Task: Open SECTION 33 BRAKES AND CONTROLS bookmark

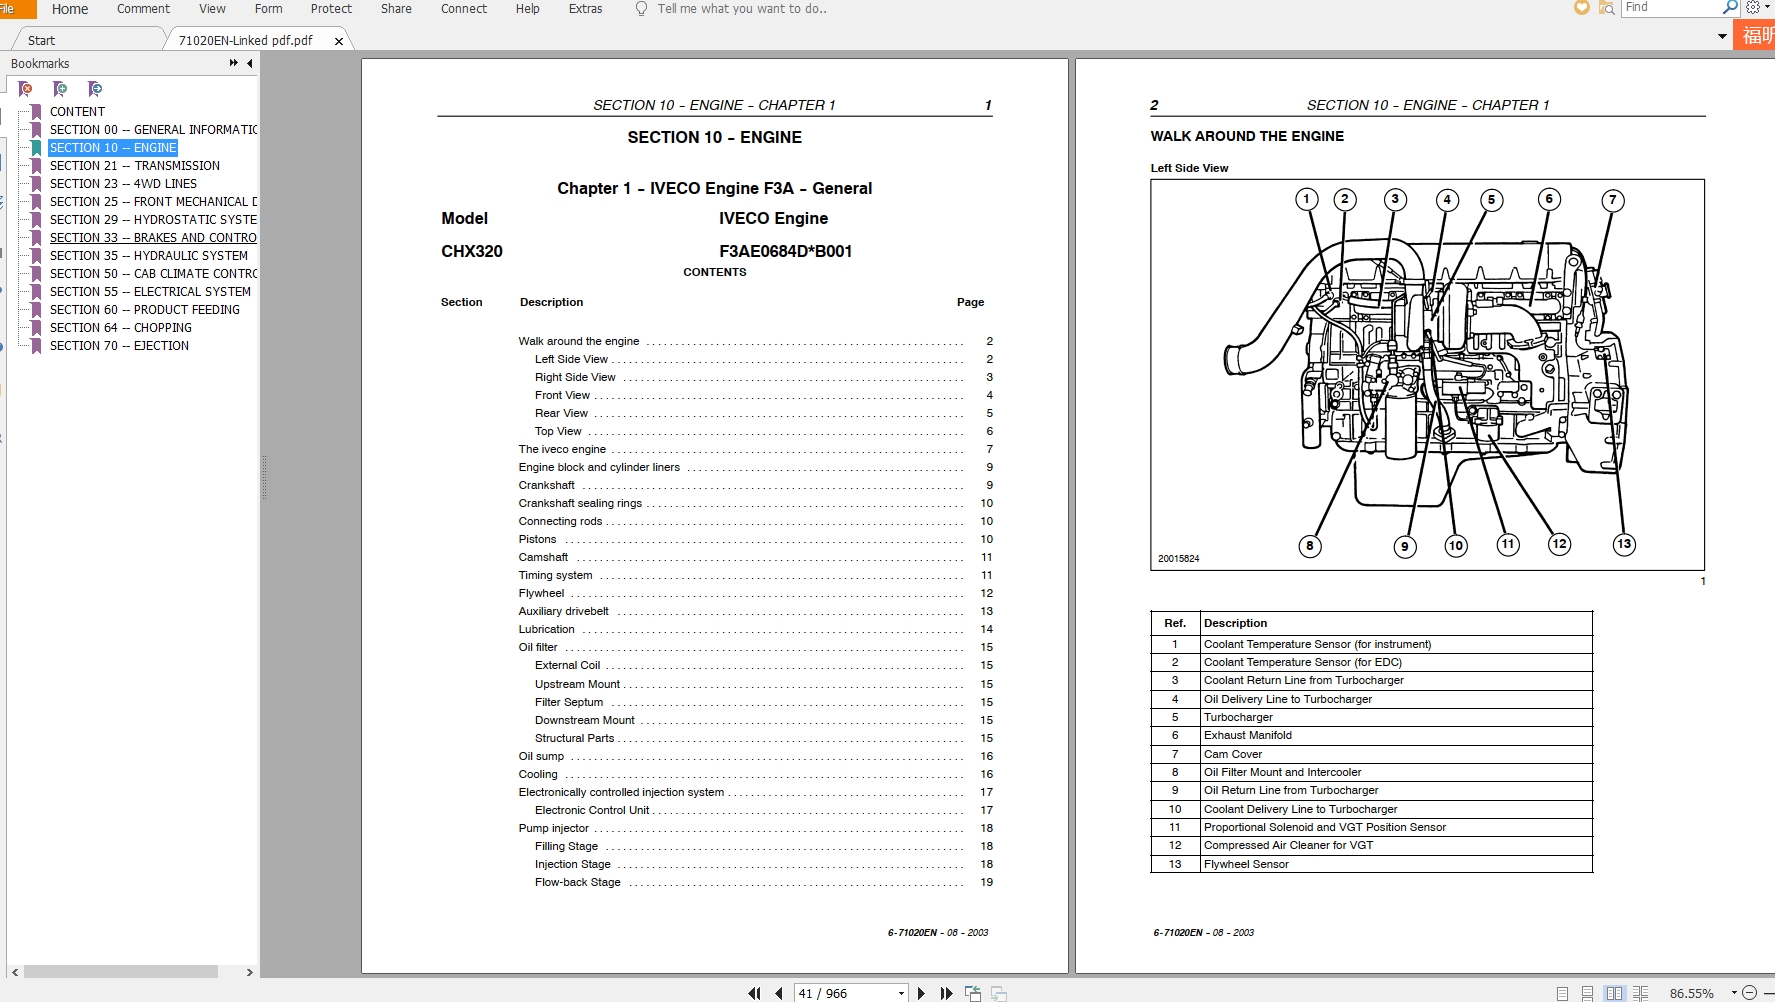Action: (x=153, y=238)
